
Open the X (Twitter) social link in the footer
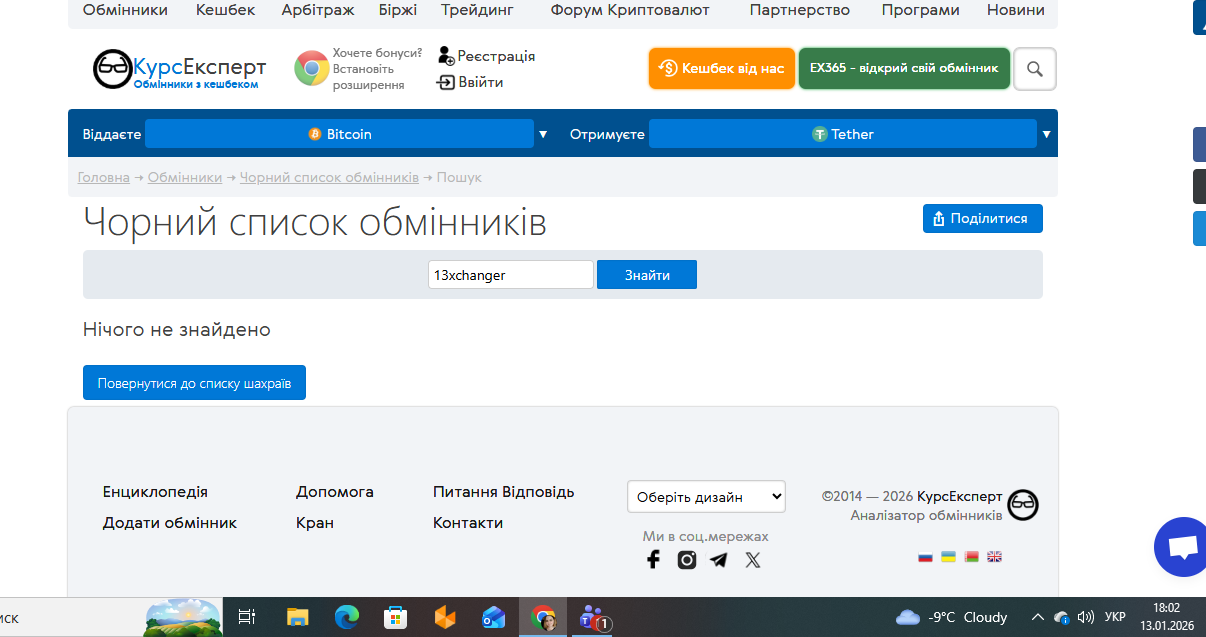tap(753, 560)
